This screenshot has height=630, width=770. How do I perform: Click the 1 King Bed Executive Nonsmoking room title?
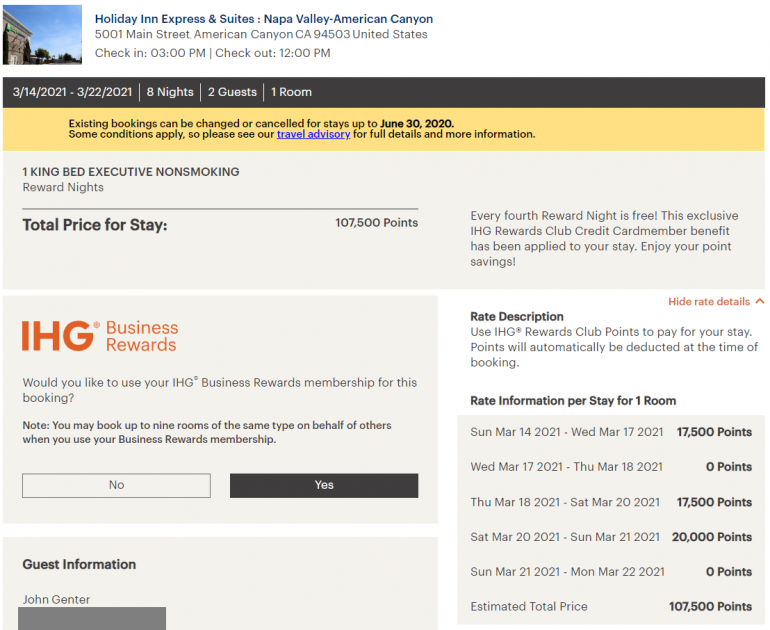click(x=131, y=172)
